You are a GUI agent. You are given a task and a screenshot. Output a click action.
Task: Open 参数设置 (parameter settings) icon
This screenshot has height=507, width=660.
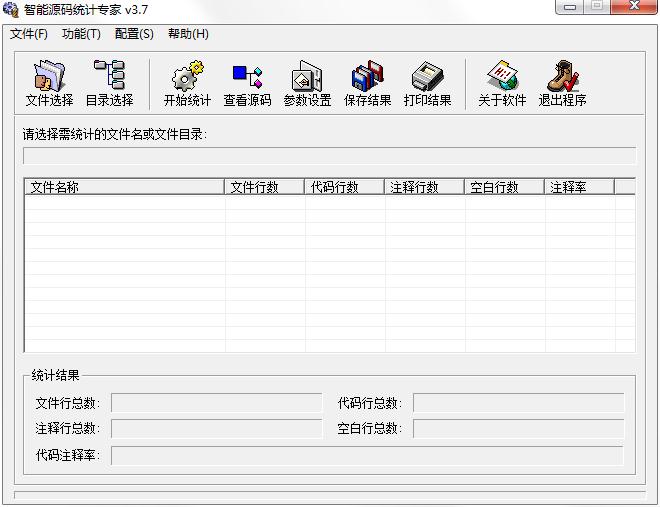307,83
